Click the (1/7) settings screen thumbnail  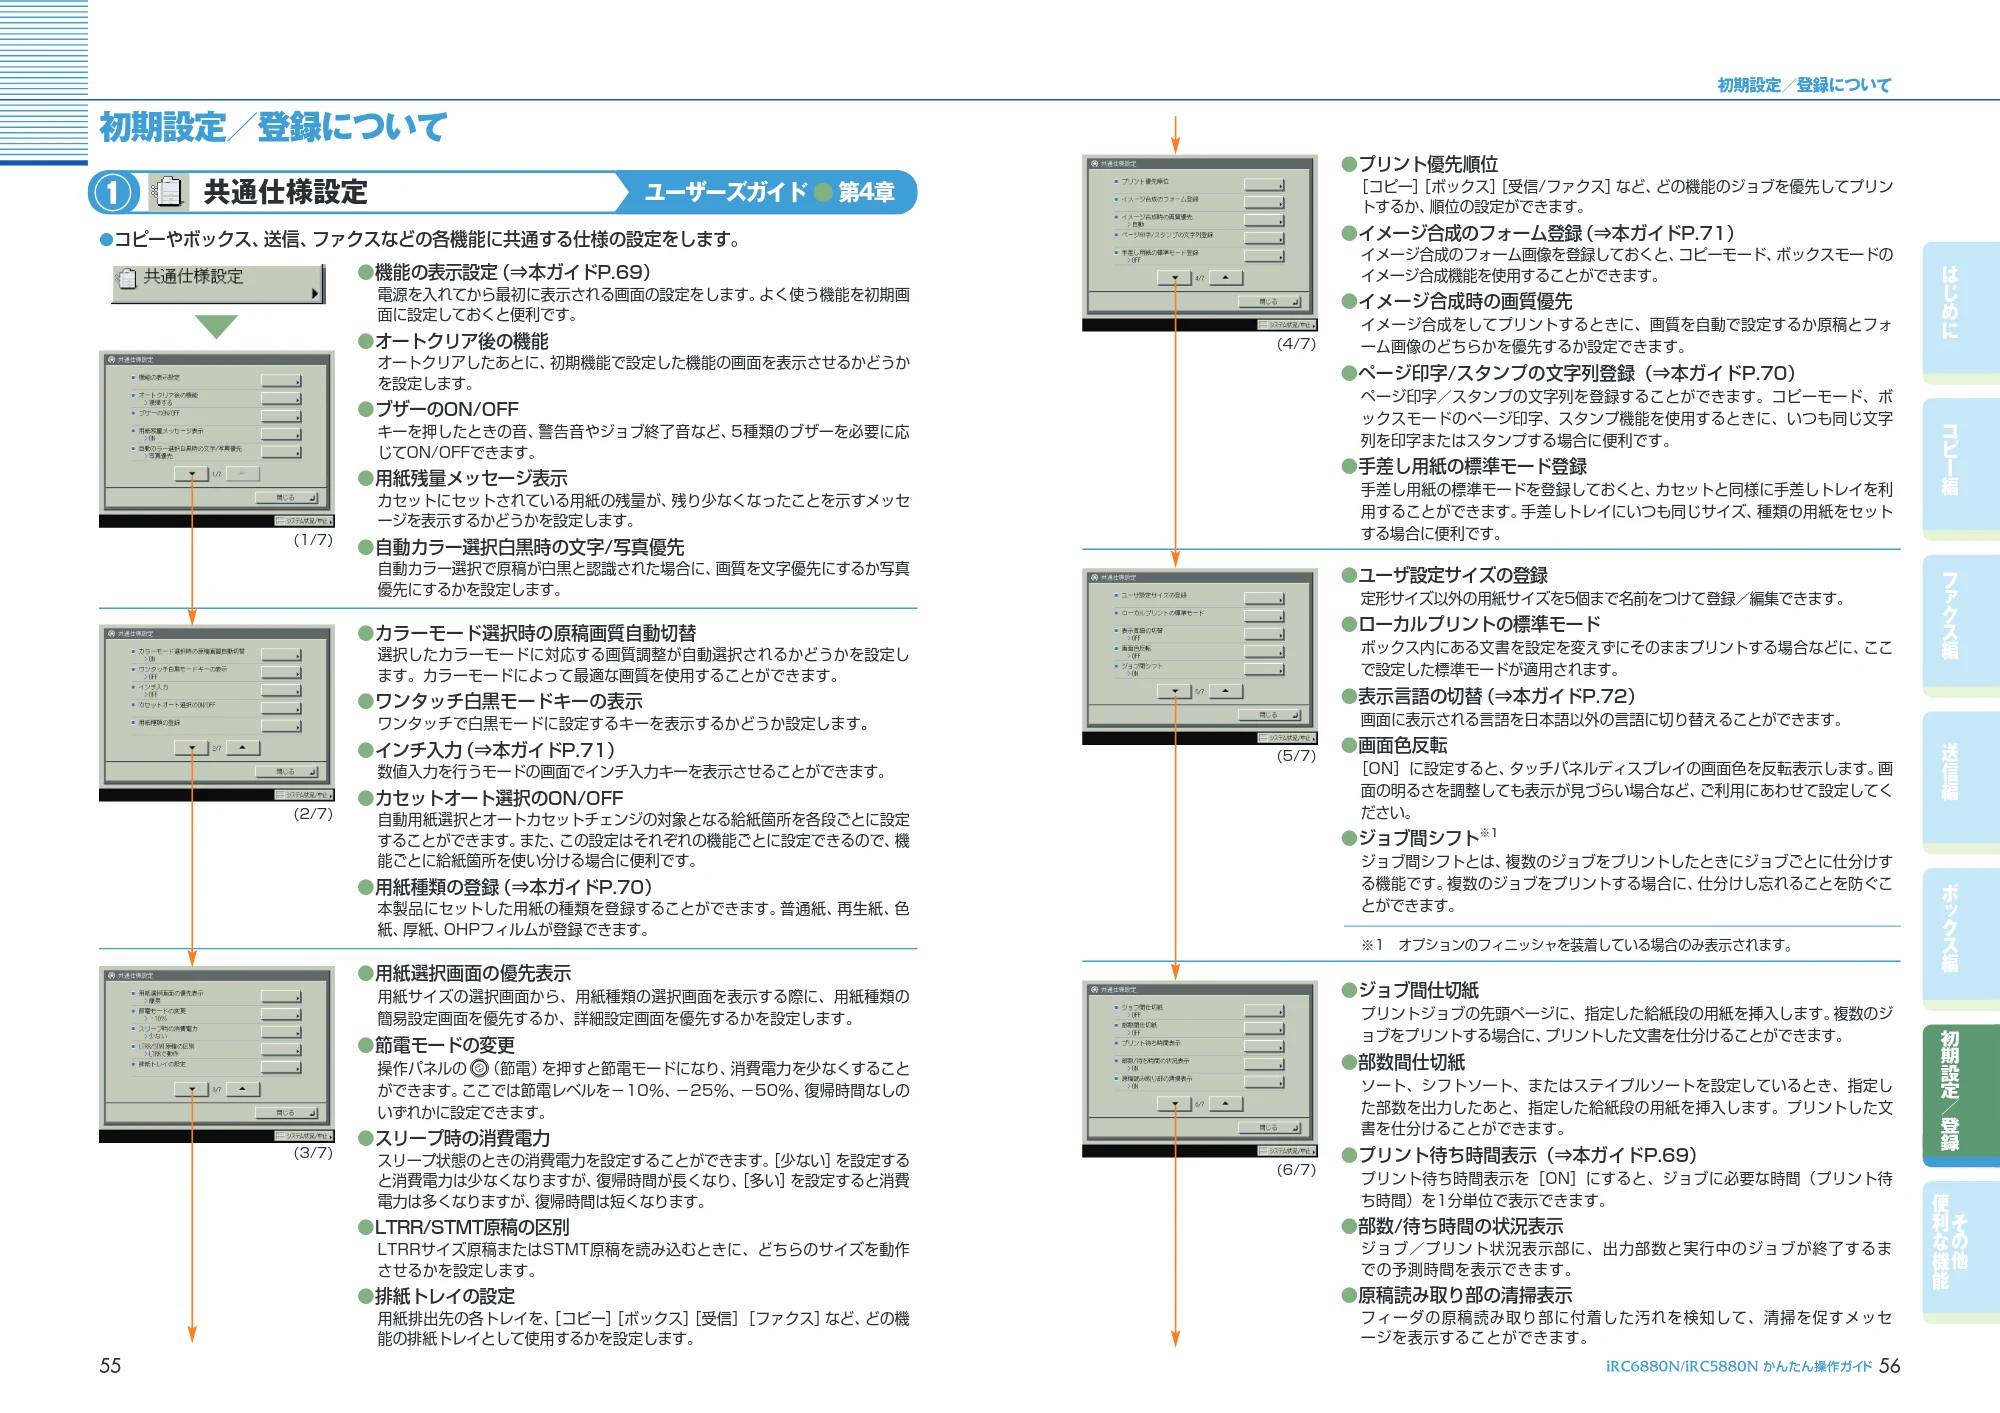pos(216,439)
